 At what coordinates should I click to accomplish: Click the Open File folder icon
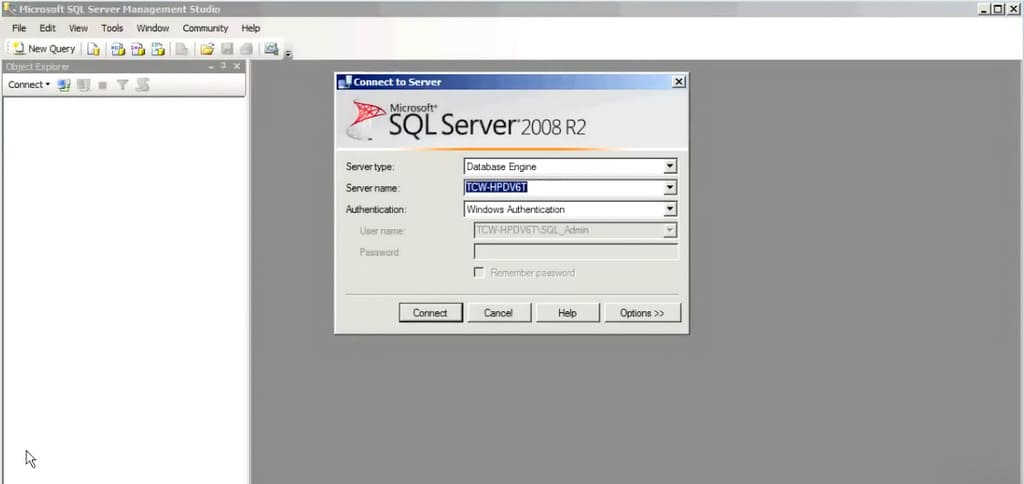(207, 49)
